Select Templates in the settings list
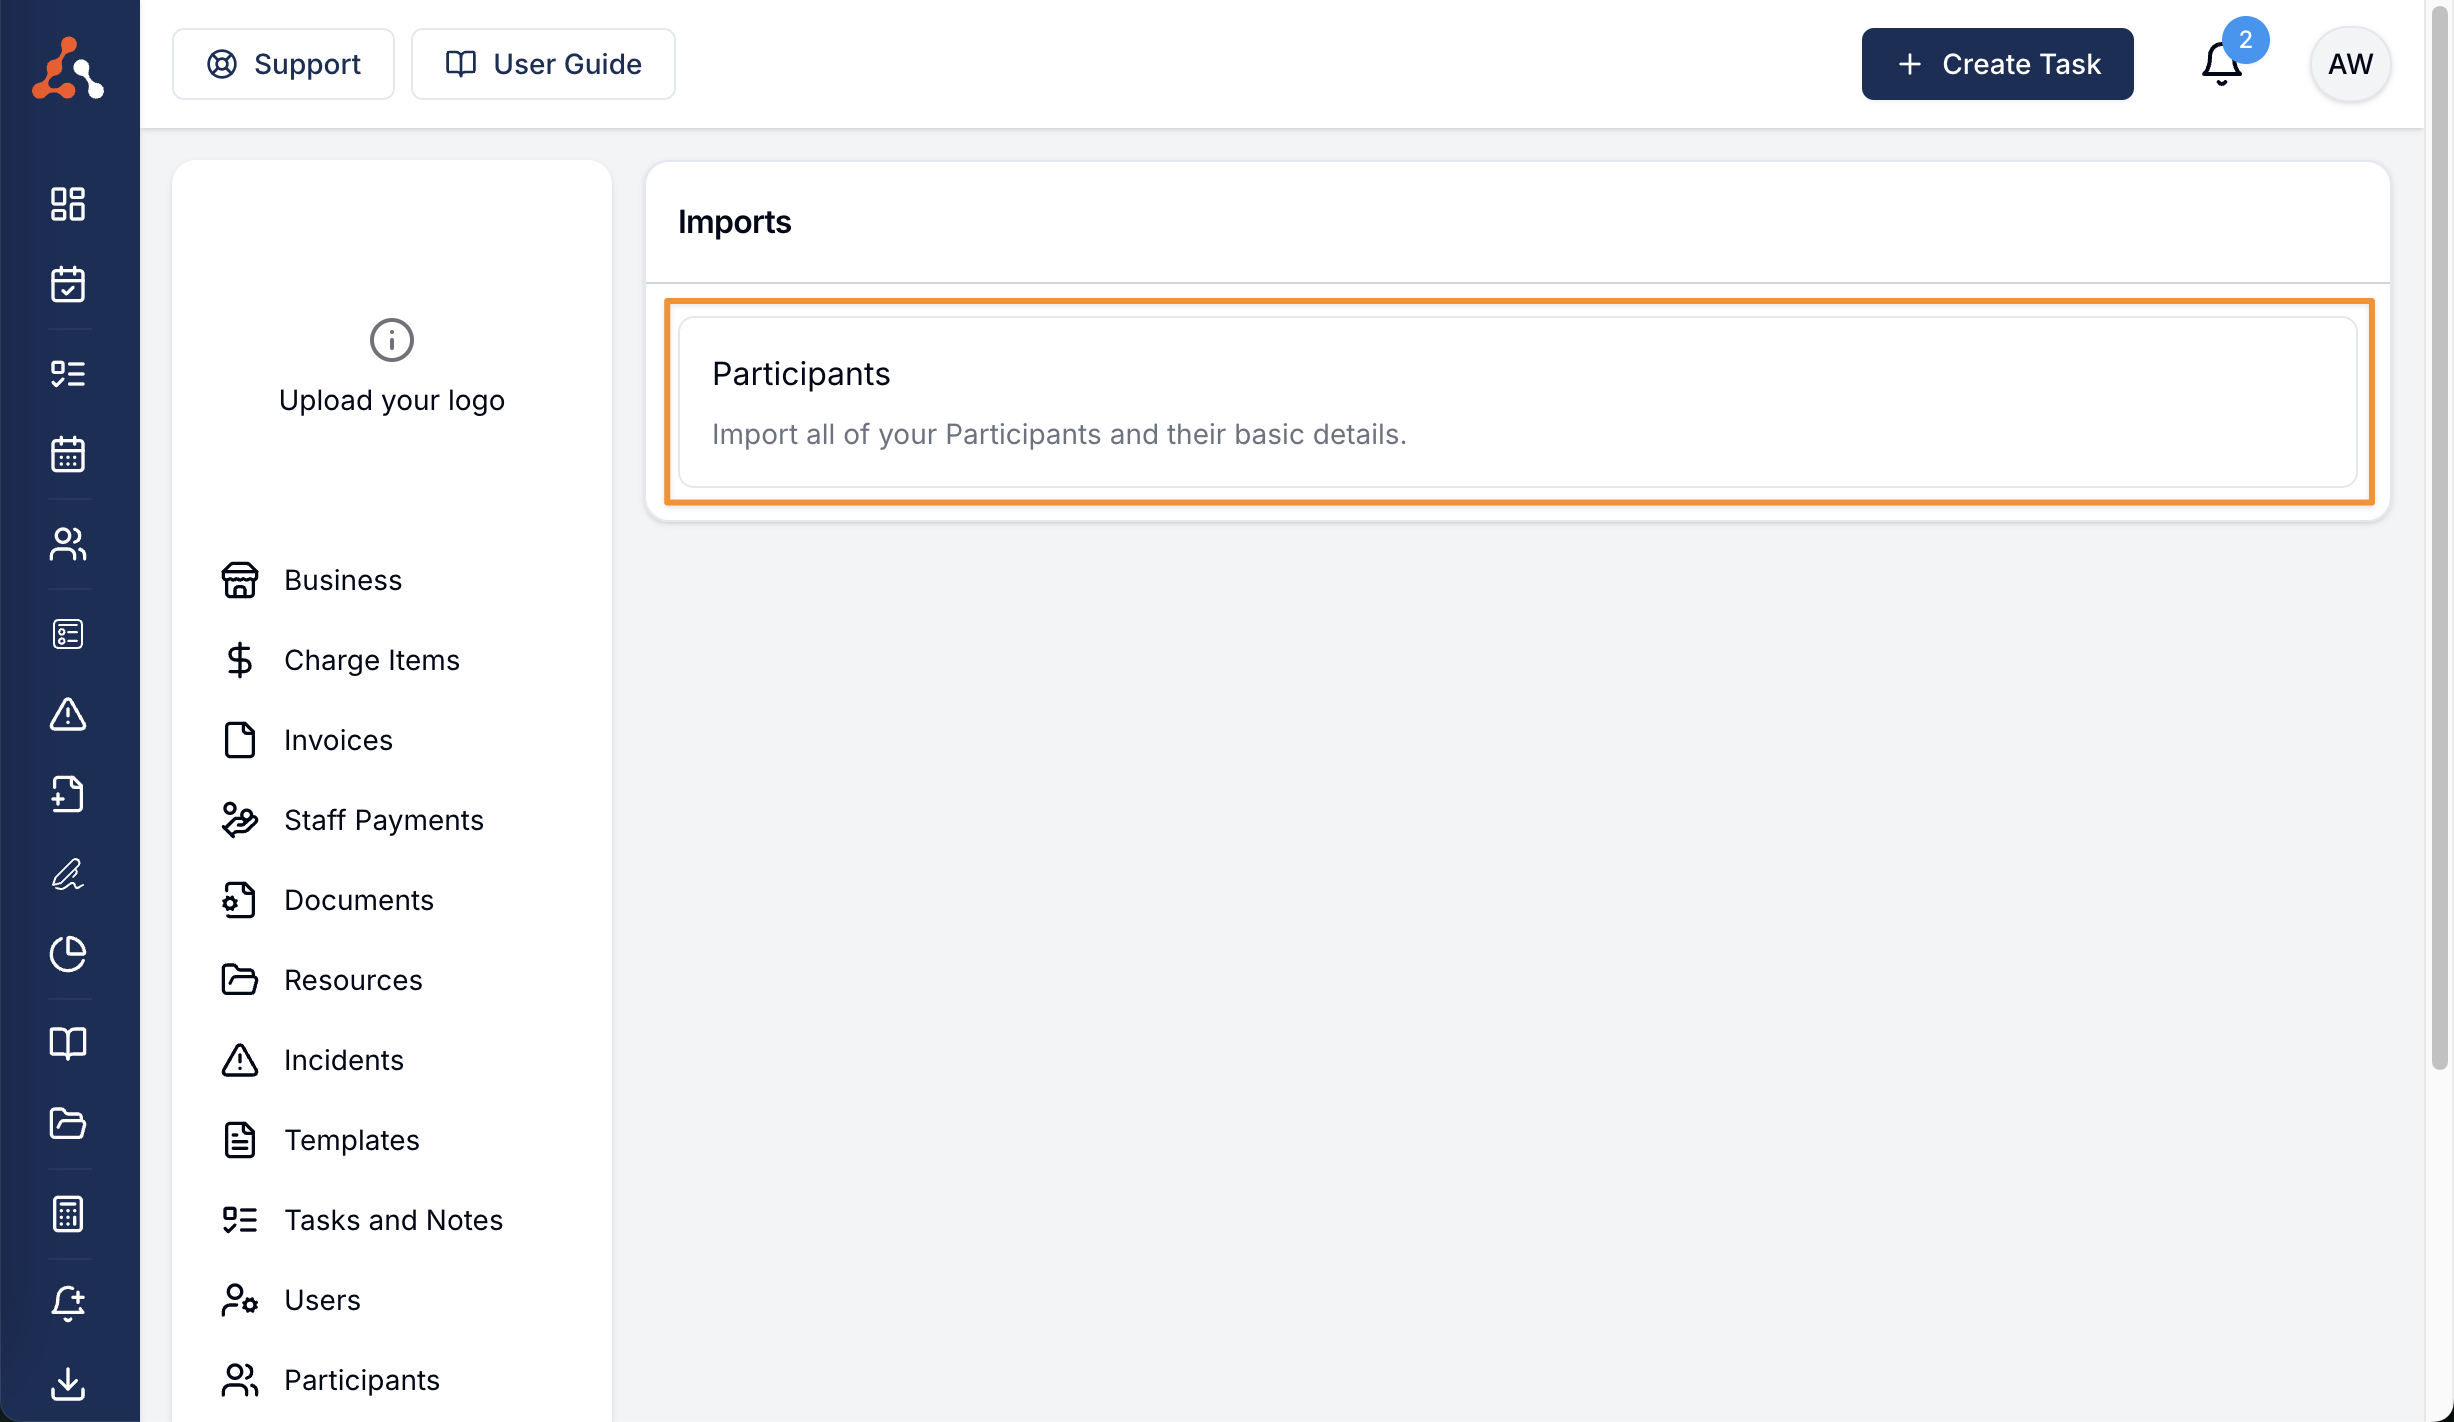The width and height of the screenshot is (2454, 1422). [x=351, y=1140]
